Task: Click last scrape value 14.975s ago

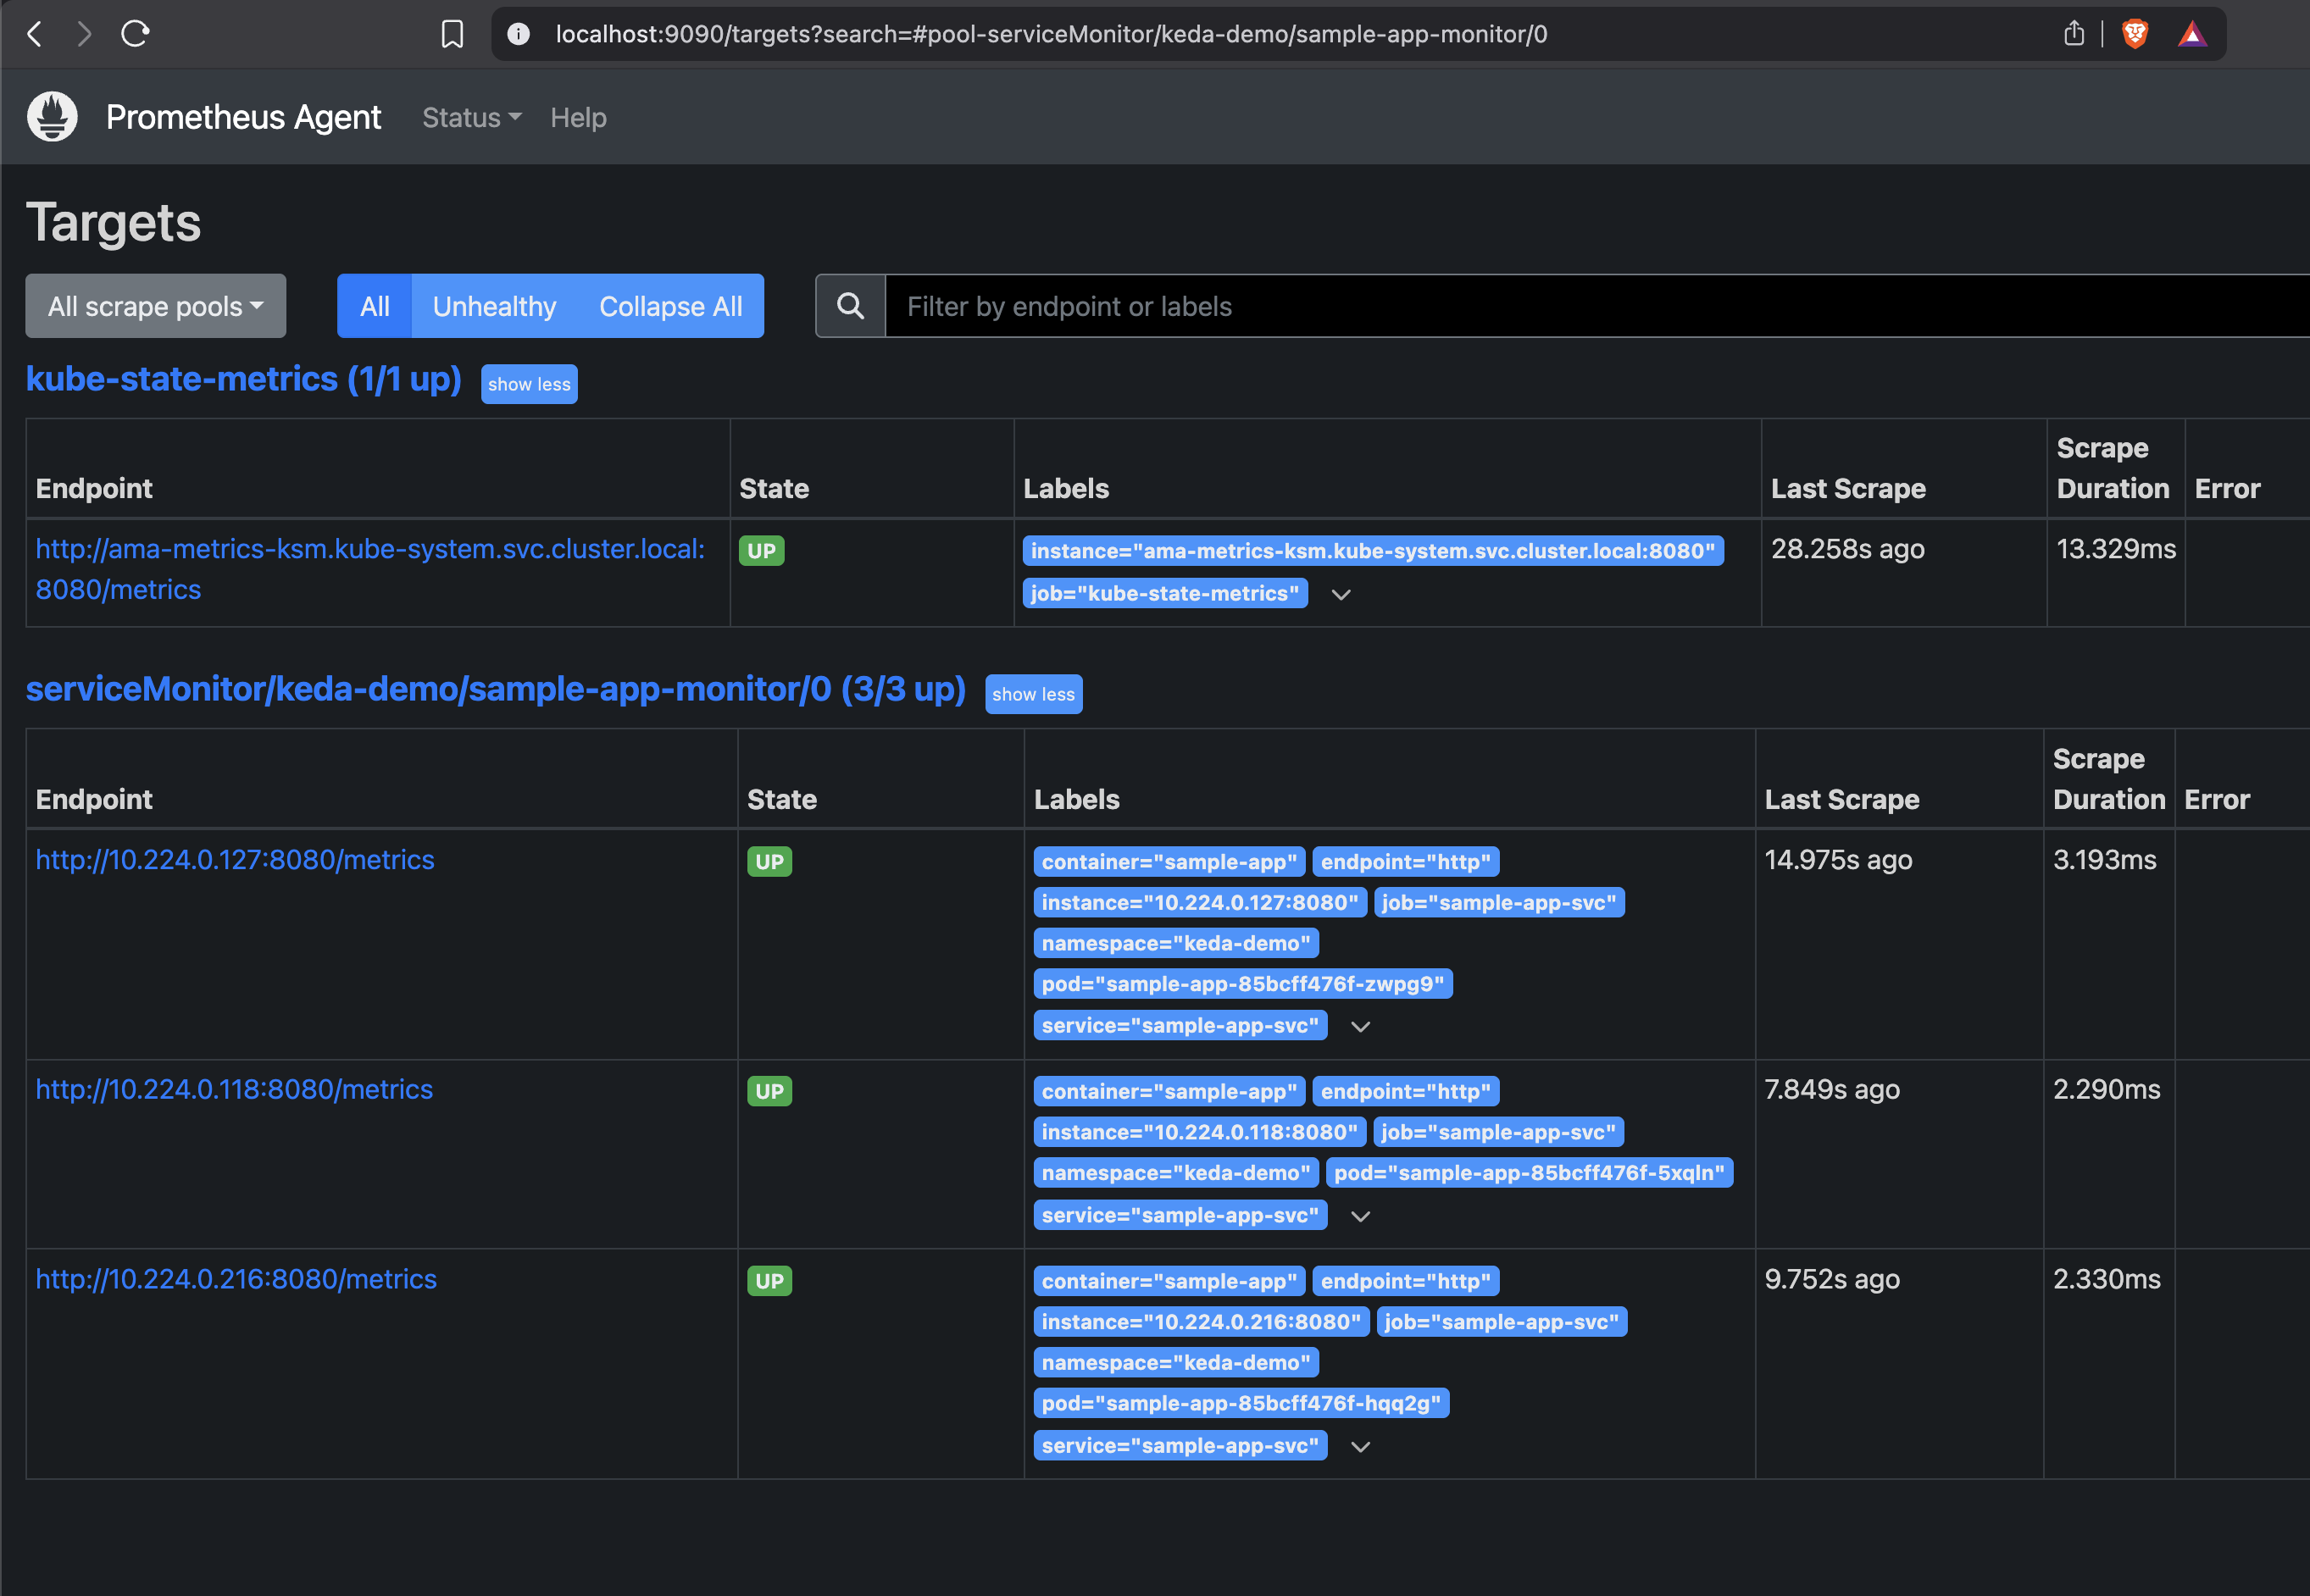Action: pyautogui.click(x=1838, y=860)
